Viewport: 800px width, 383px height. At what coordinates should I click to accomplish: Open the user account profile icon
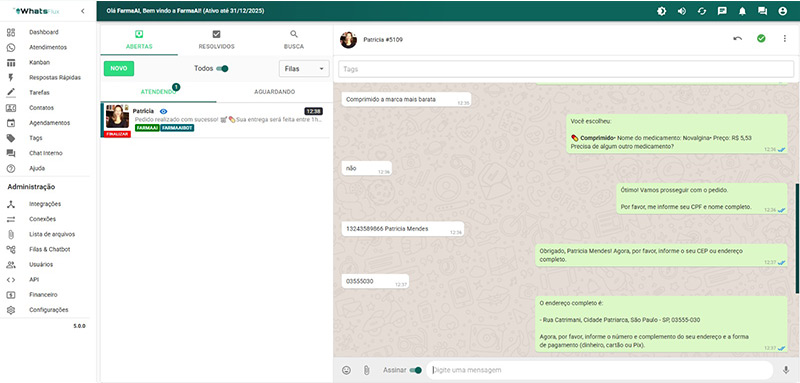[x=783, y=11]
